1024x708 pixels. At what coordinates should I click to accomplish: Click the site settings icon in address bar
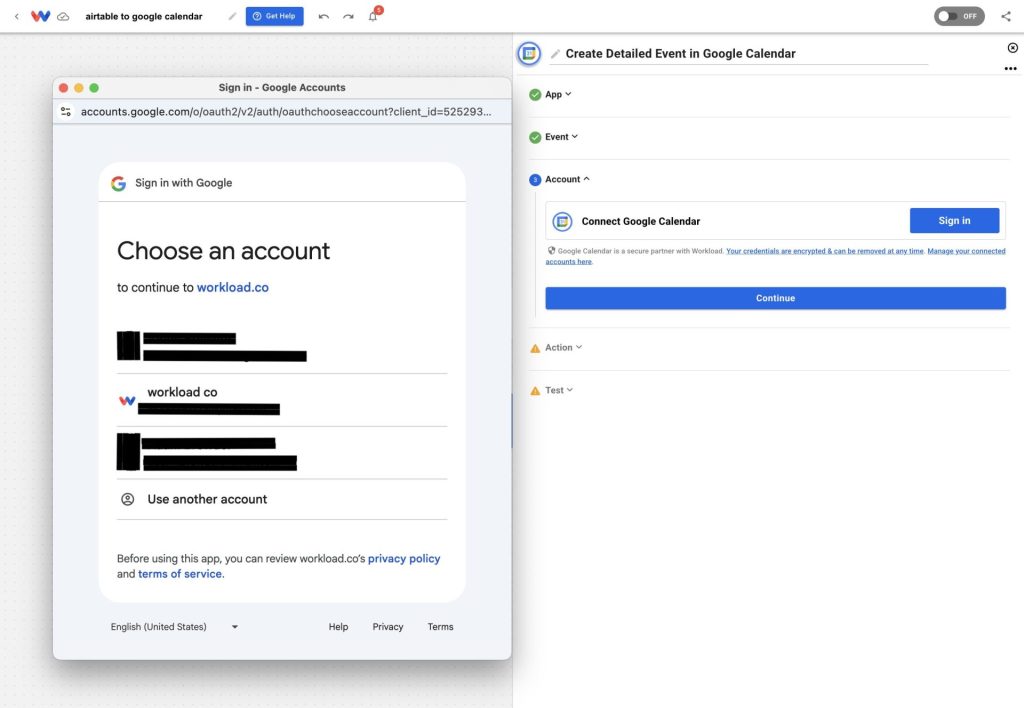pyautogui.click(x=66, y=112)
